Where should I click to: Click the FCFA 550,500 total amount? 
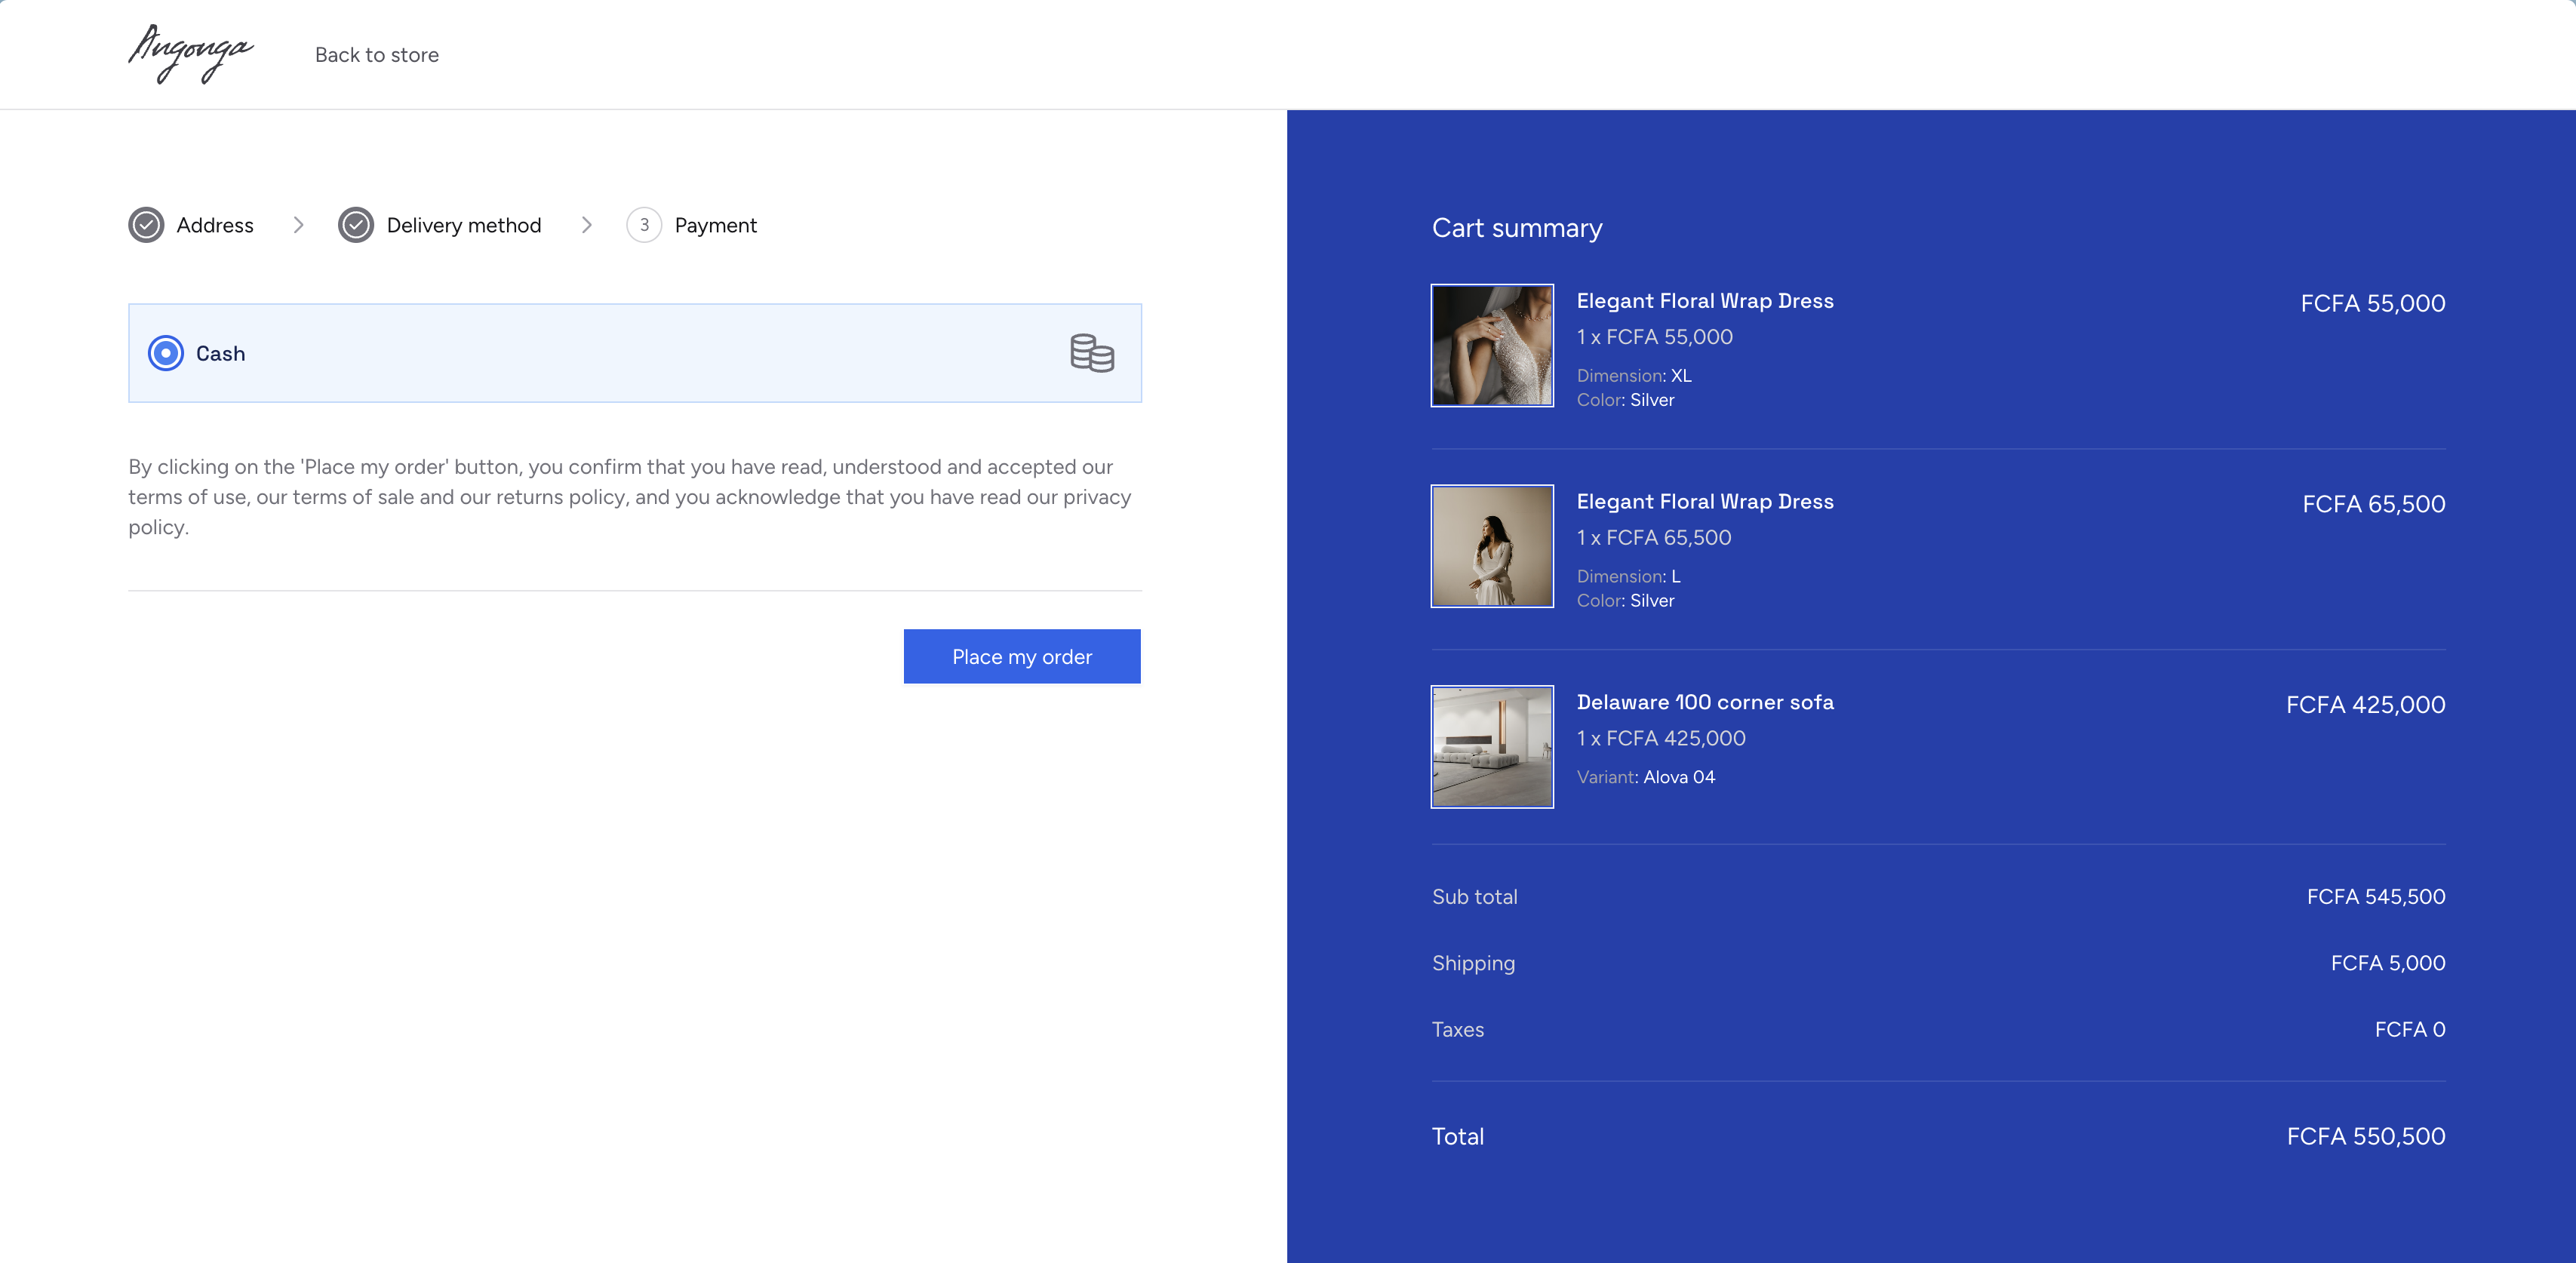pos(2365,1136)
